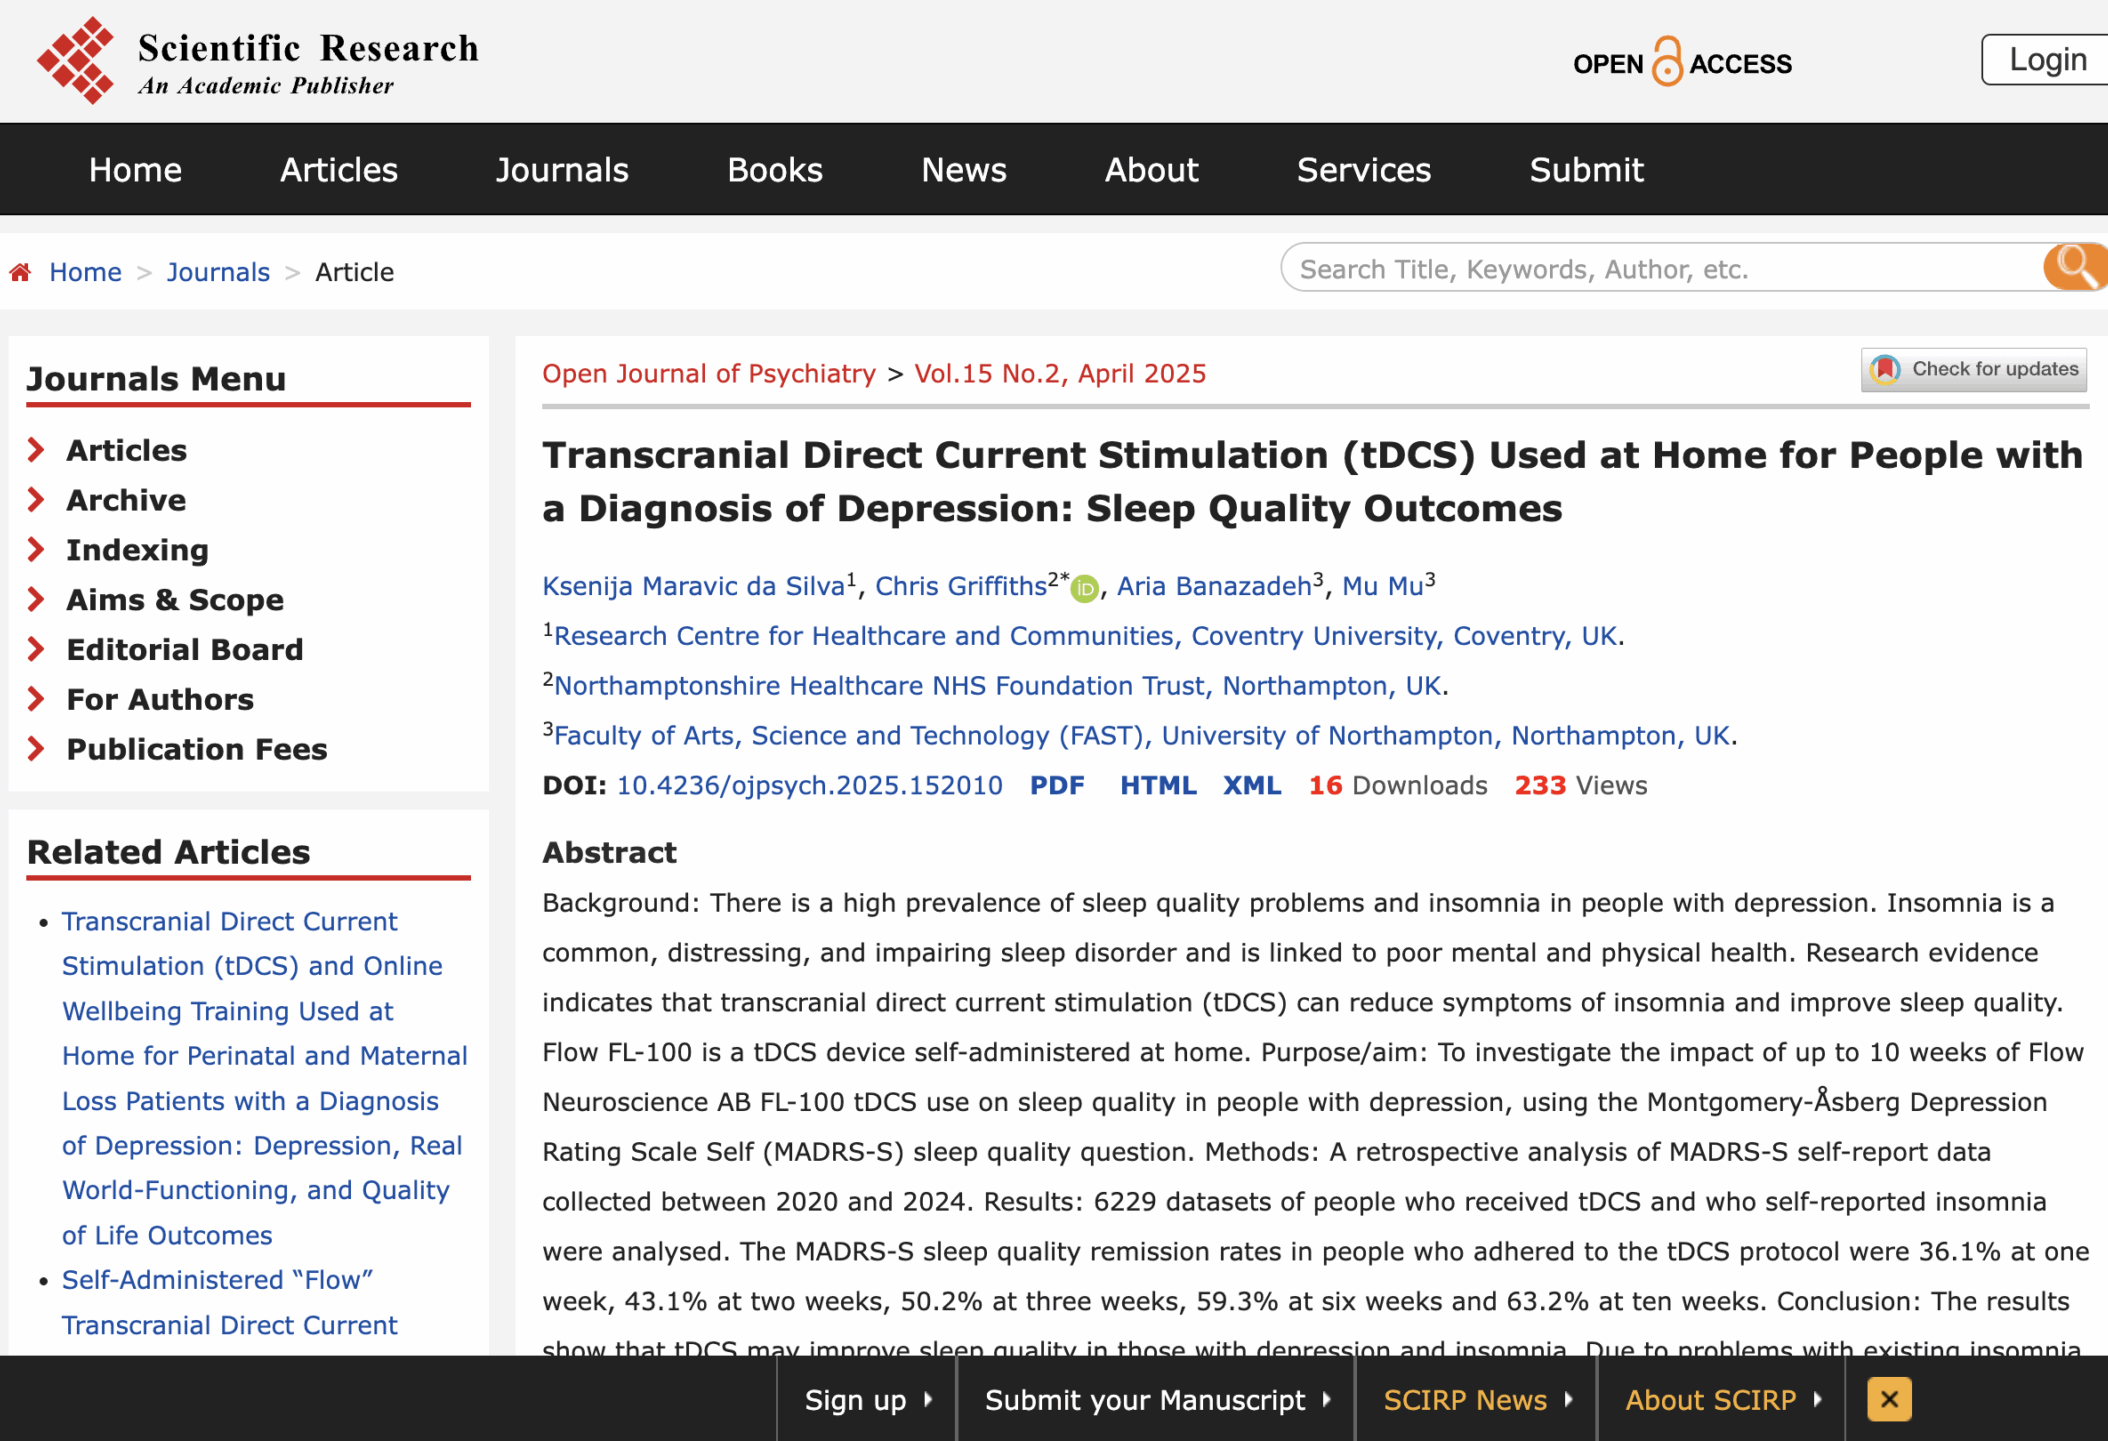The width and height of the screenshot is (2108, 1441).
Task: Click the Check for updates badge
Action: click(x=1974, y=369)
